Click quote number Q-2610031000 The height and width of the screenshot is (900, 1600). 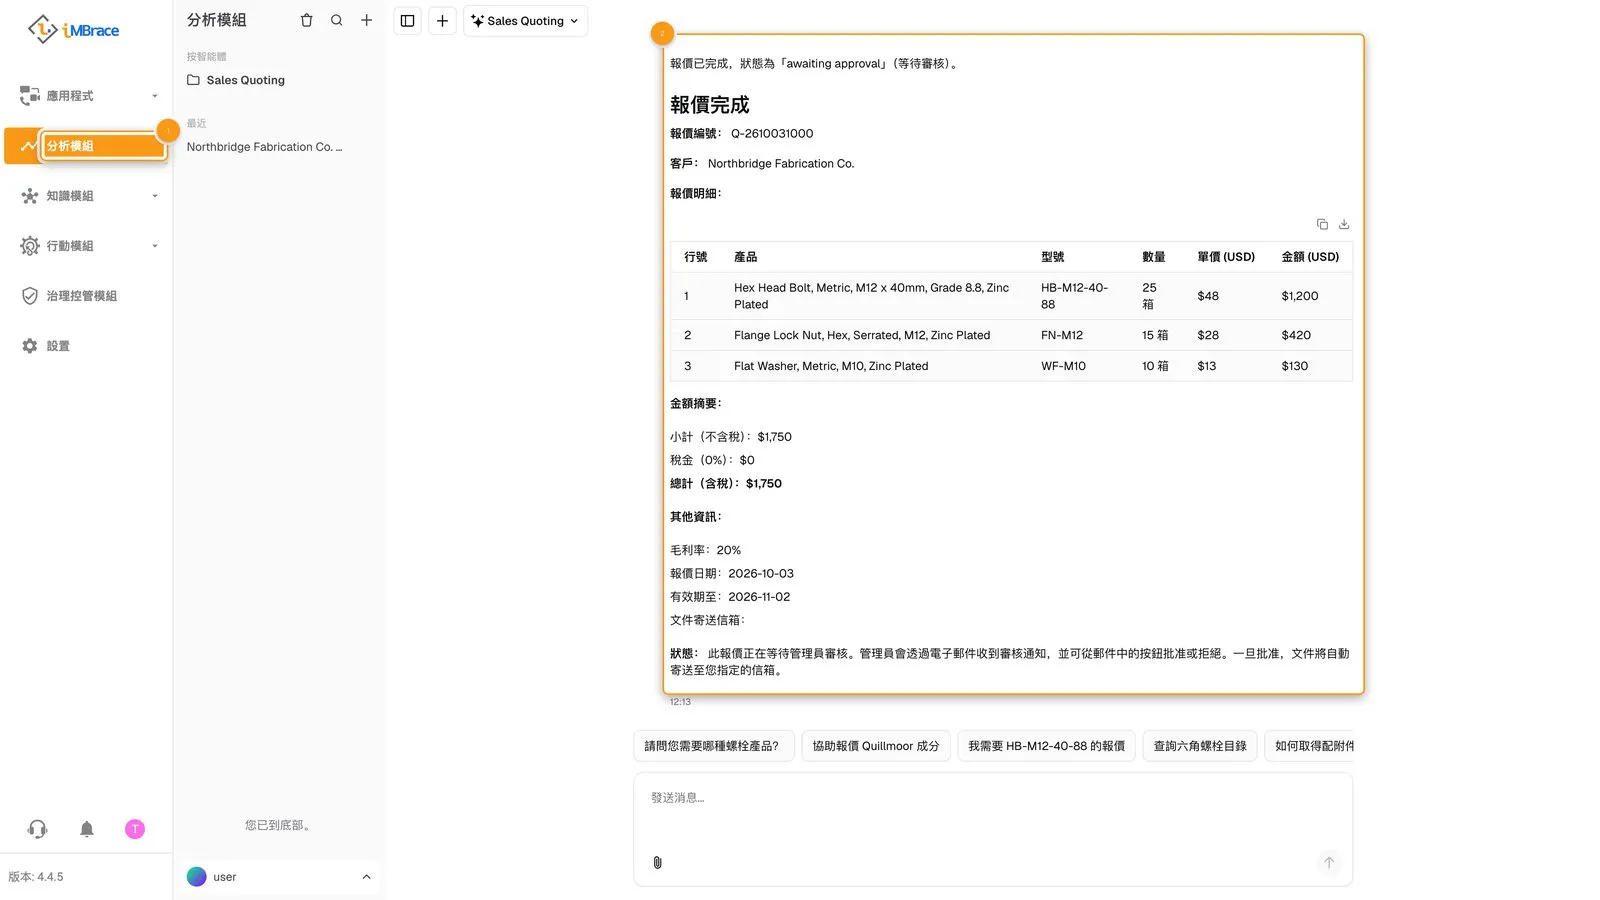pyautogui.click(x=772, y=134)
